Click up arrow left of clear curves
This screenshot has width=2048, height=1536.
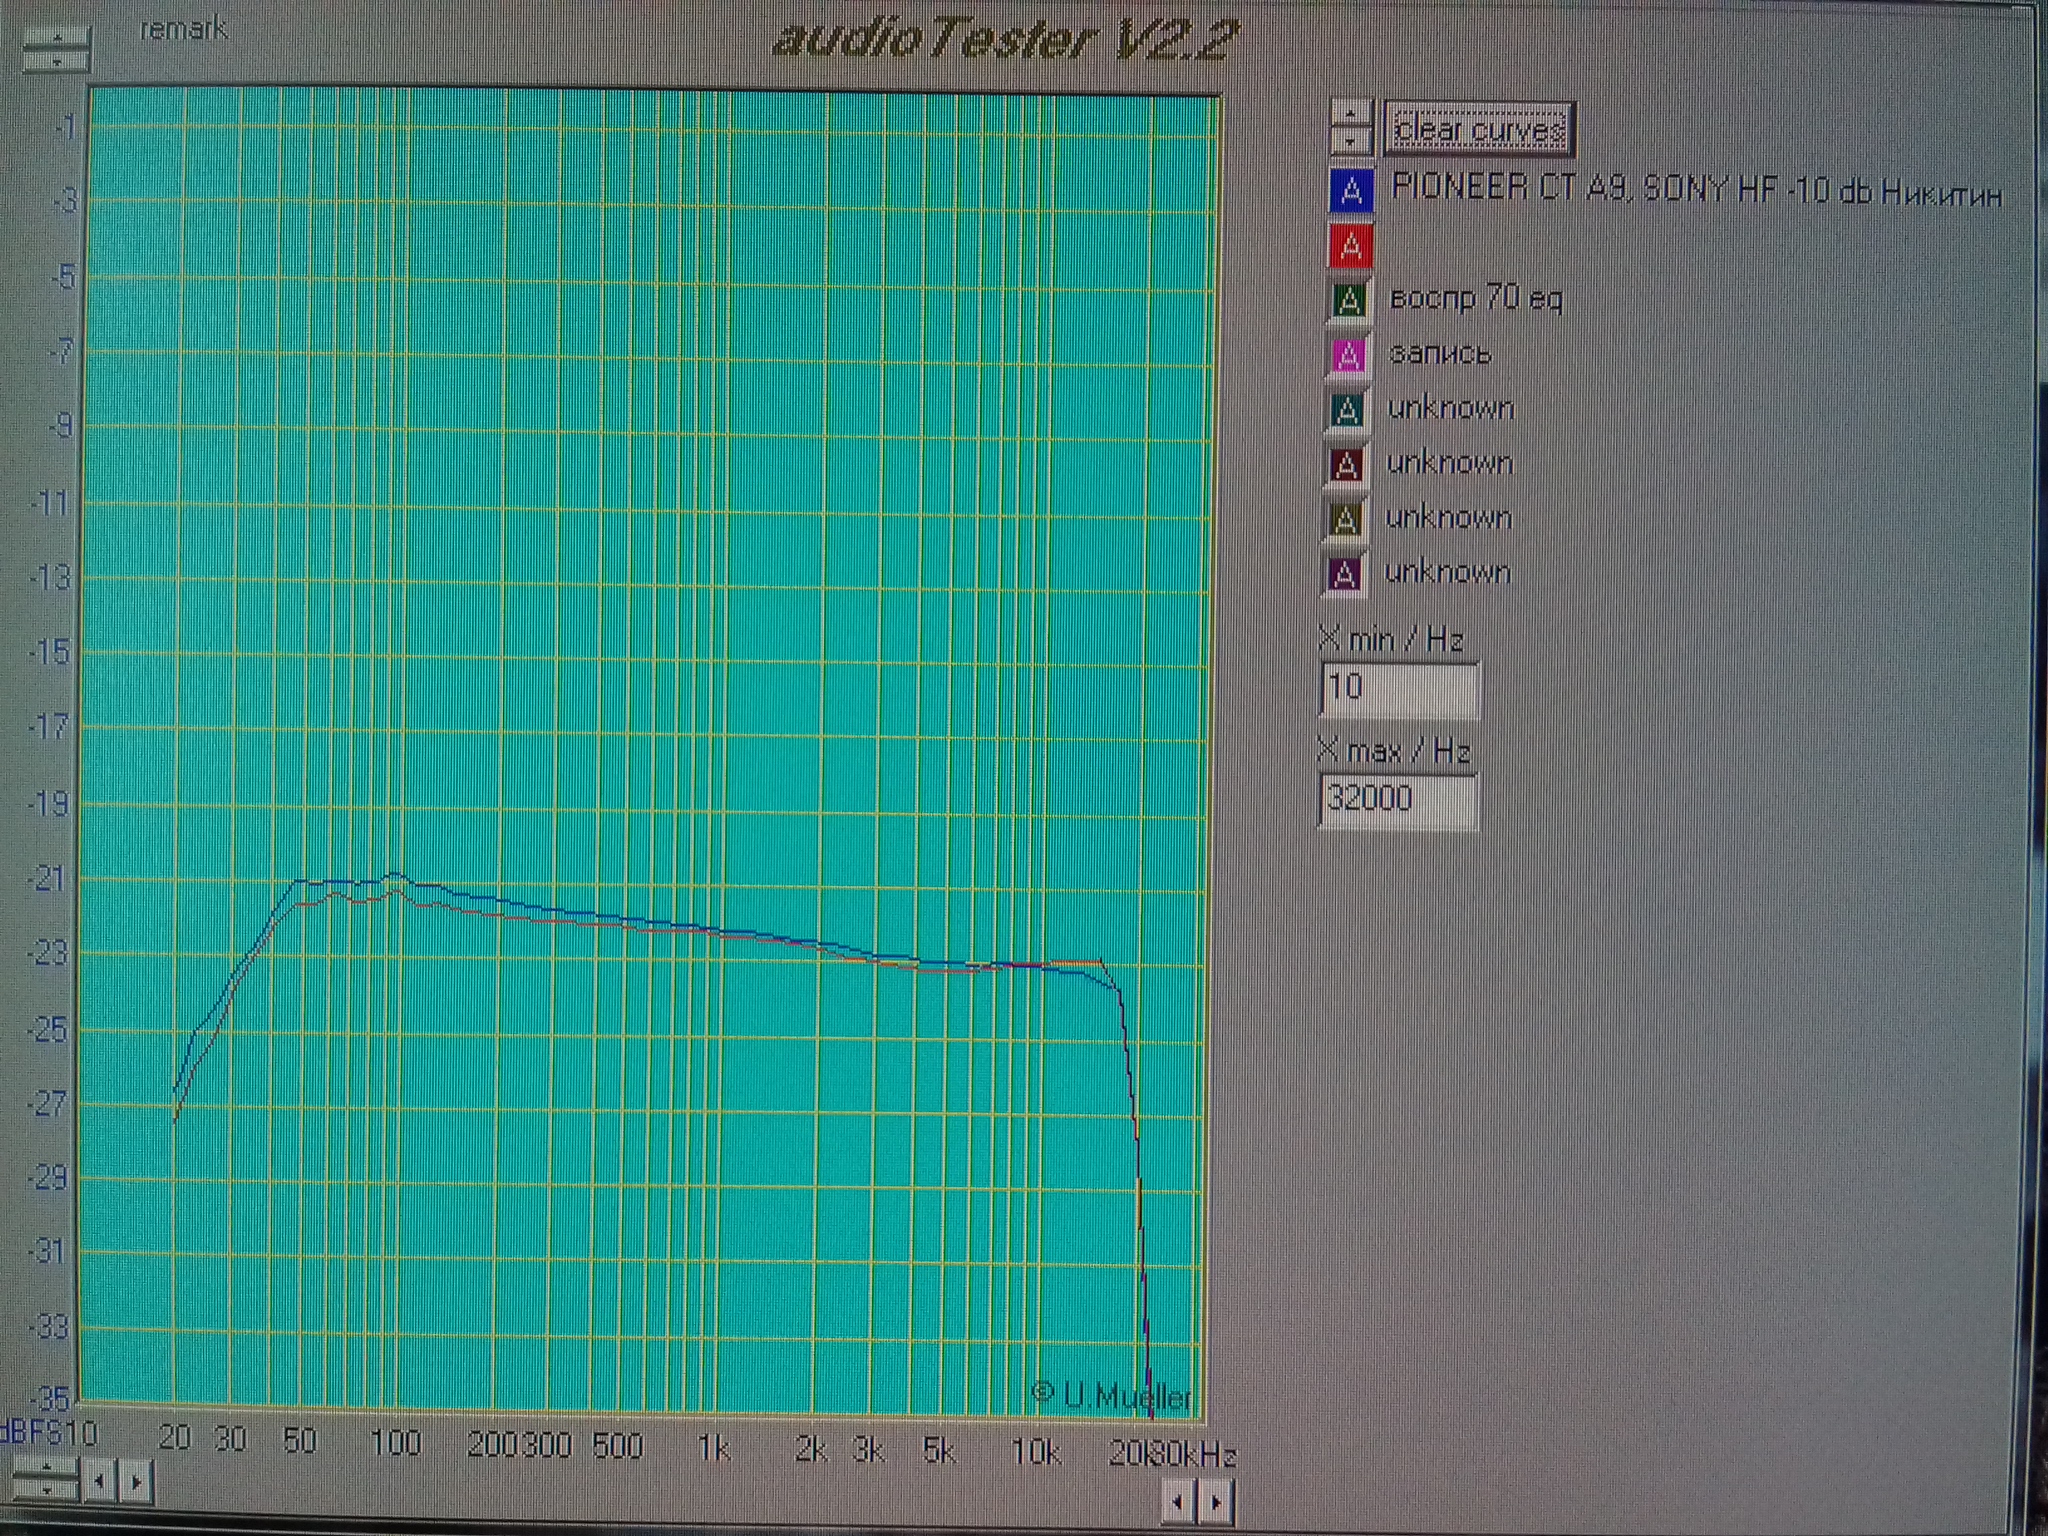(x=1351, y=114)
